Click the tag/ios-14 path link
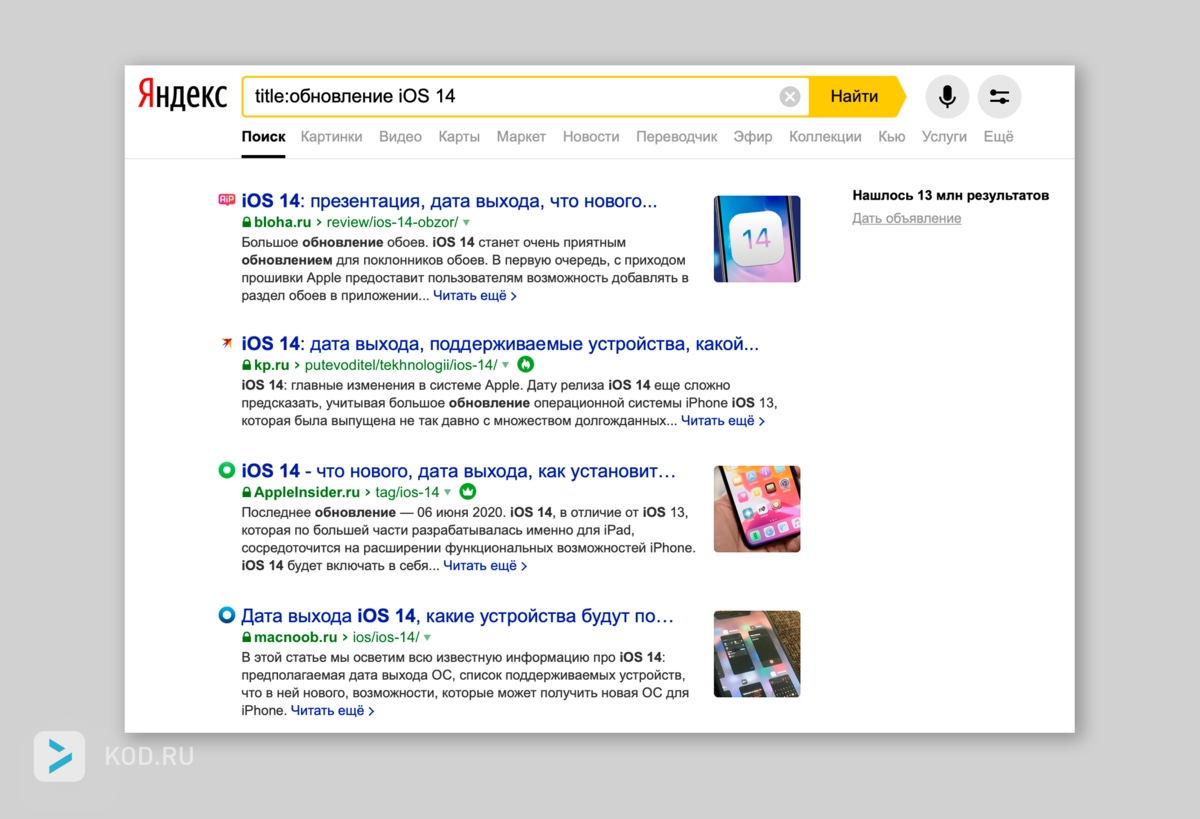 pos(407,492)
